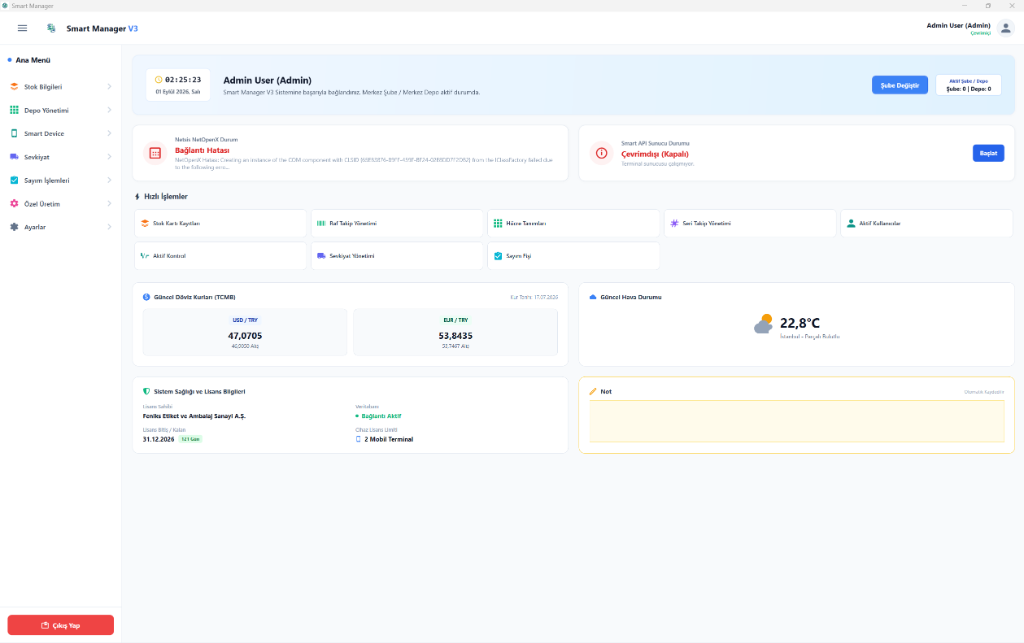Click the Bağlantı Hatası status text

coord(202,151)
